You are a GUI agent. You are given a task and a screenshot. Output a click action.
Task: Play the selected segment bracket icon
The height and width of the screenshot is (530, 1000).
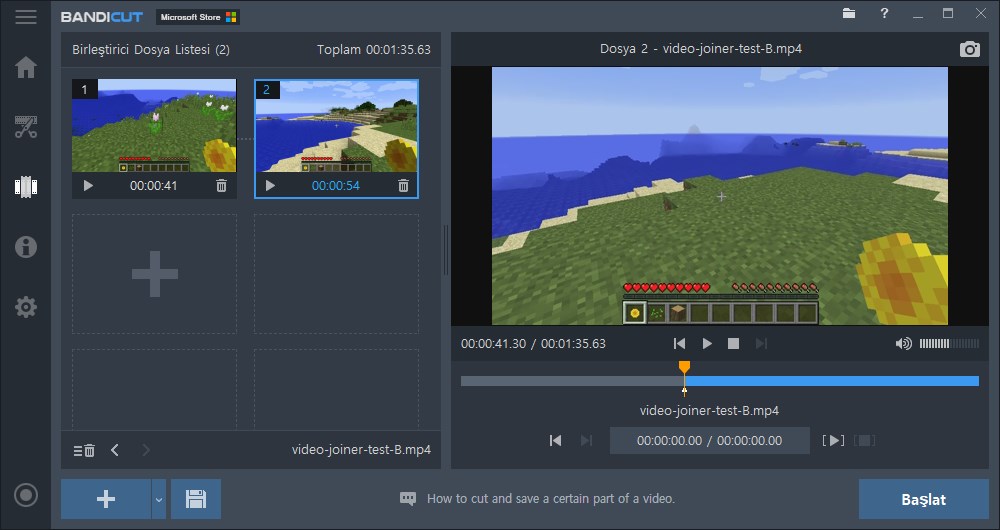[833, 441]
